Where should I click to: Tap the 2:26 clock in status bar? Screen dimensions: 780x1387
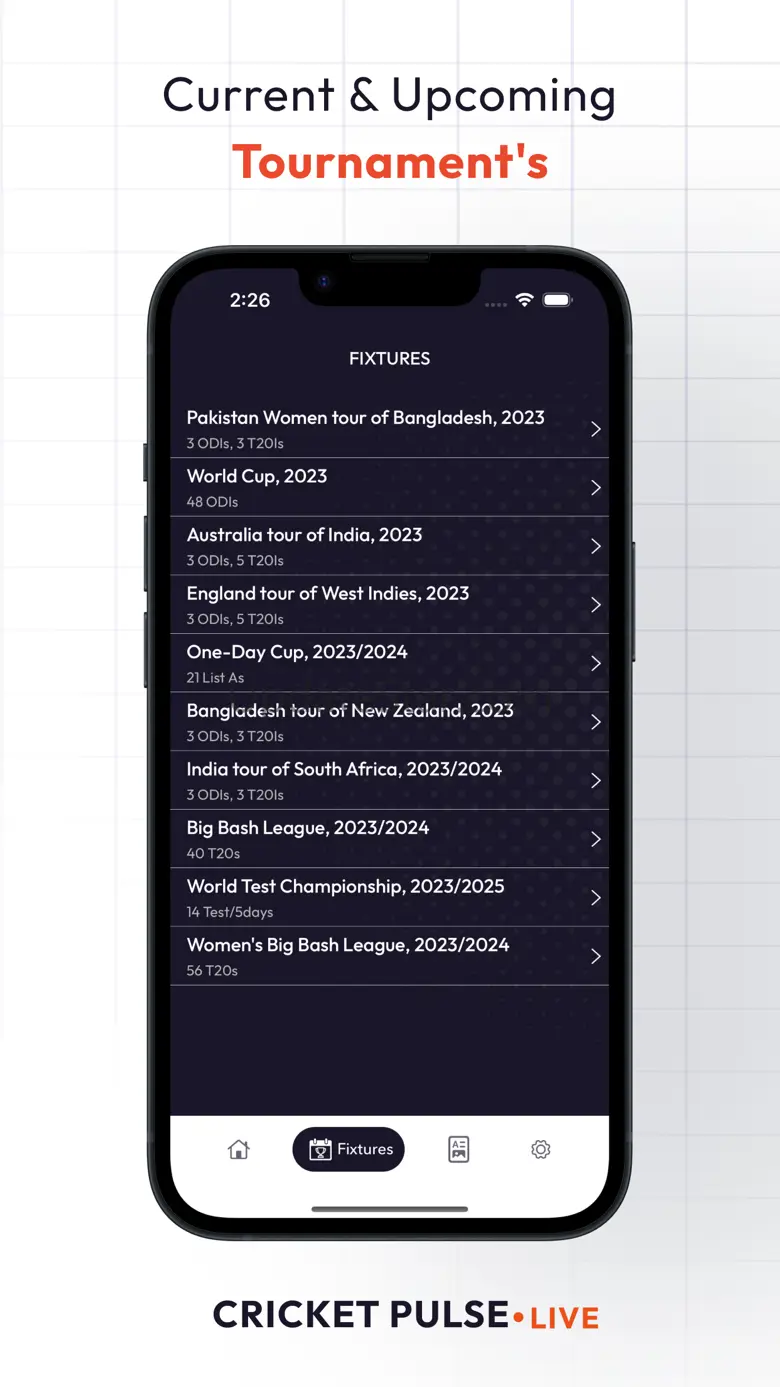tap(250, 300)
